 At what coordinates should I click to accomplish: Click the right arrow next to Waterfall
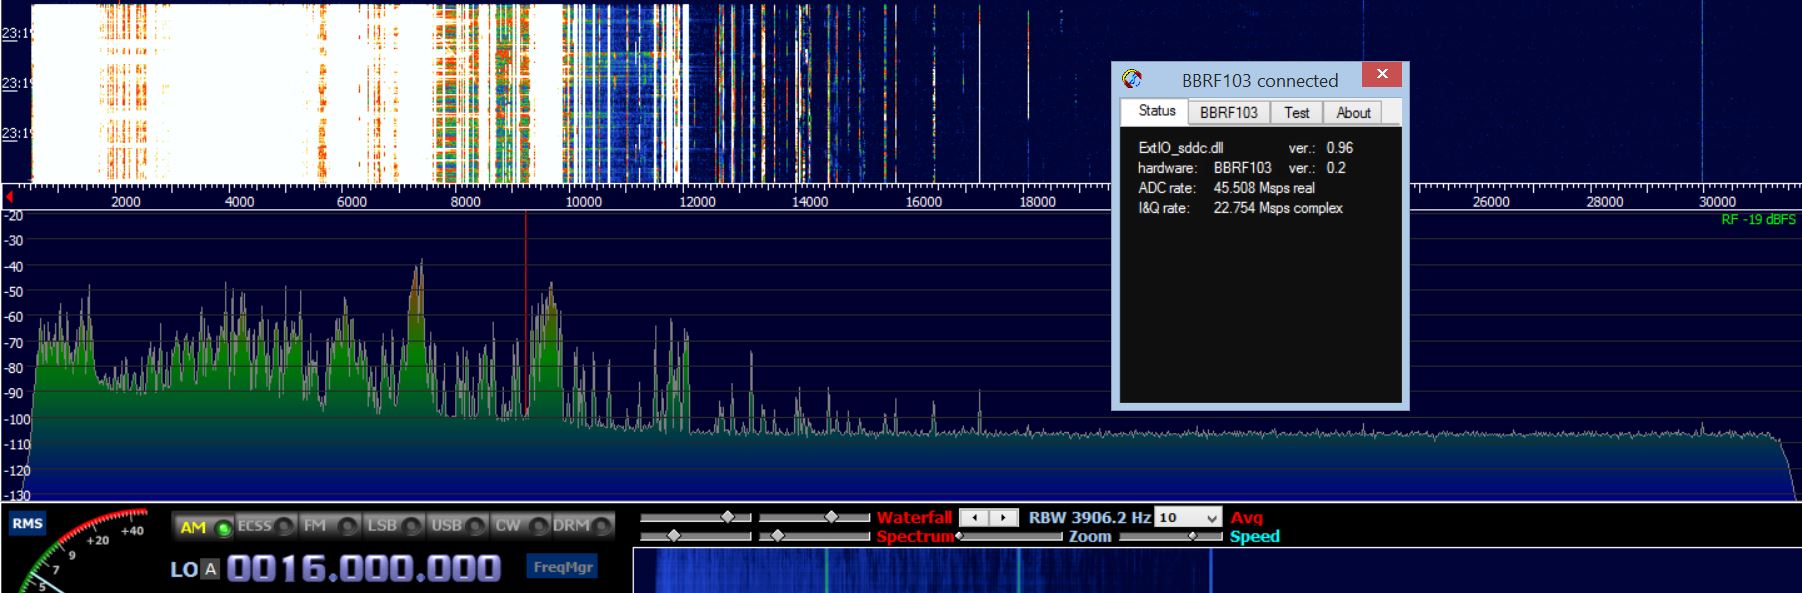[1003, 517]
